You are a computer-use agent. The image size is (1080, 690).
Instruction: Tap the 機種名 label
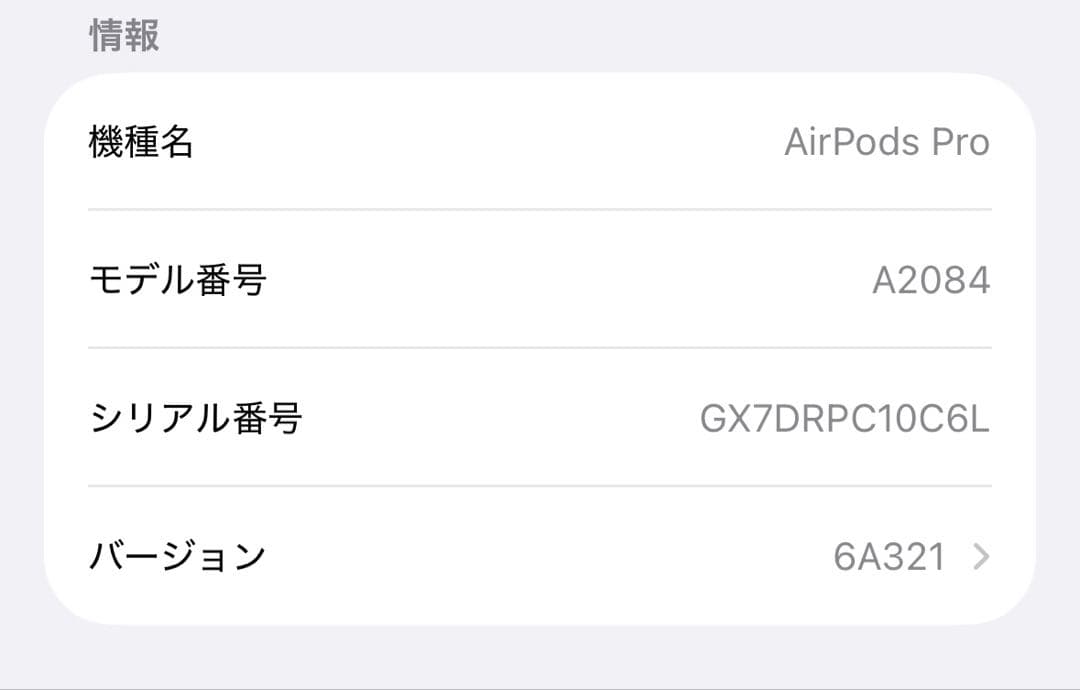point(138,143)
